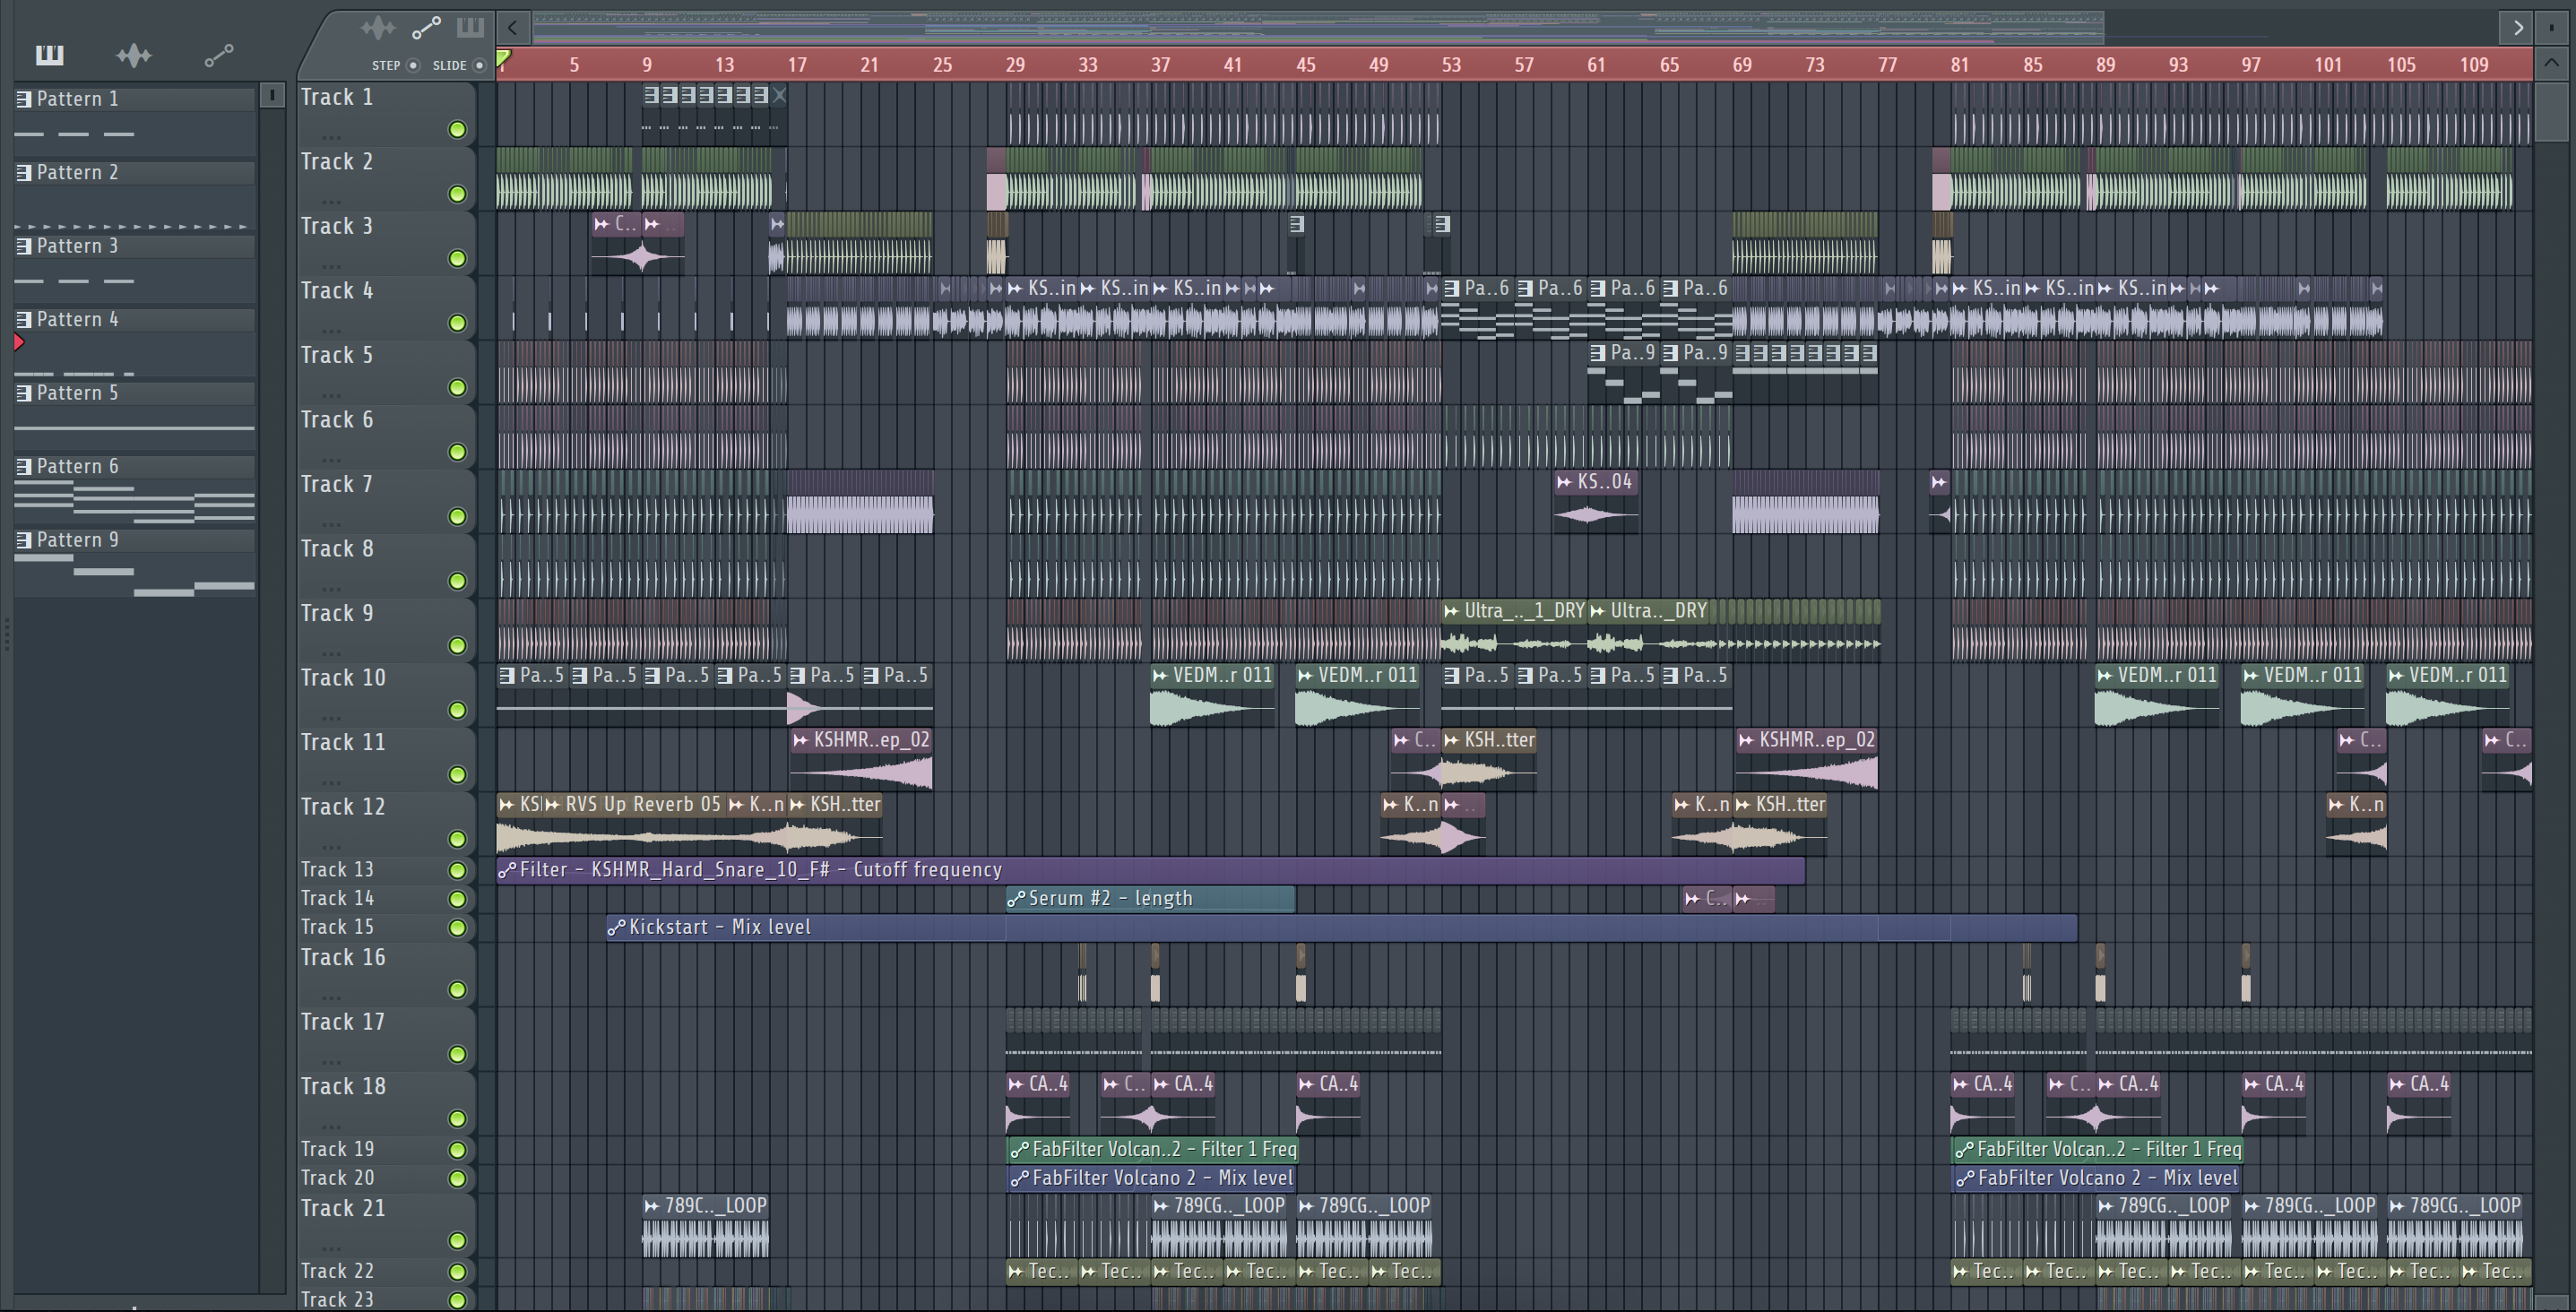This screenshot has height=1312, width=2576.
Task: Mute Track 10 with its green light
Action: (x=458, y=710)
